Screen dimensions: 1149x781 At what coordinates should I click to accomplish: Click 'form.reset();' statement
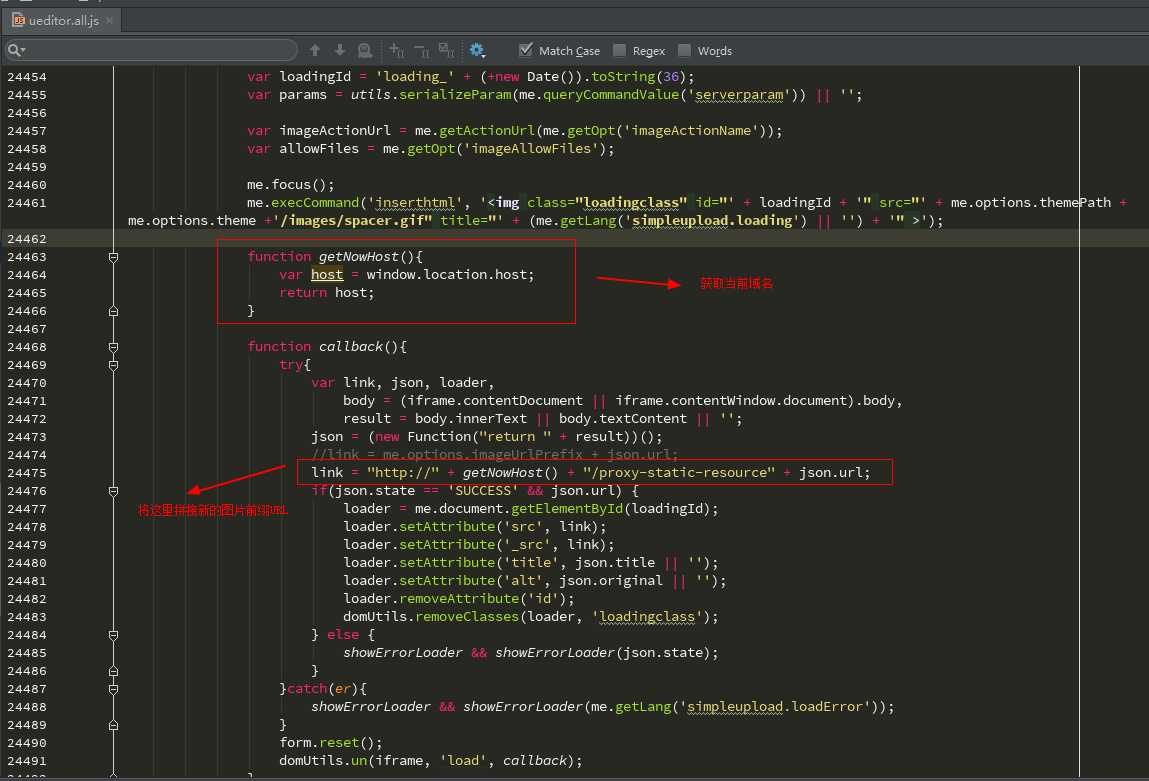point(330,743)
